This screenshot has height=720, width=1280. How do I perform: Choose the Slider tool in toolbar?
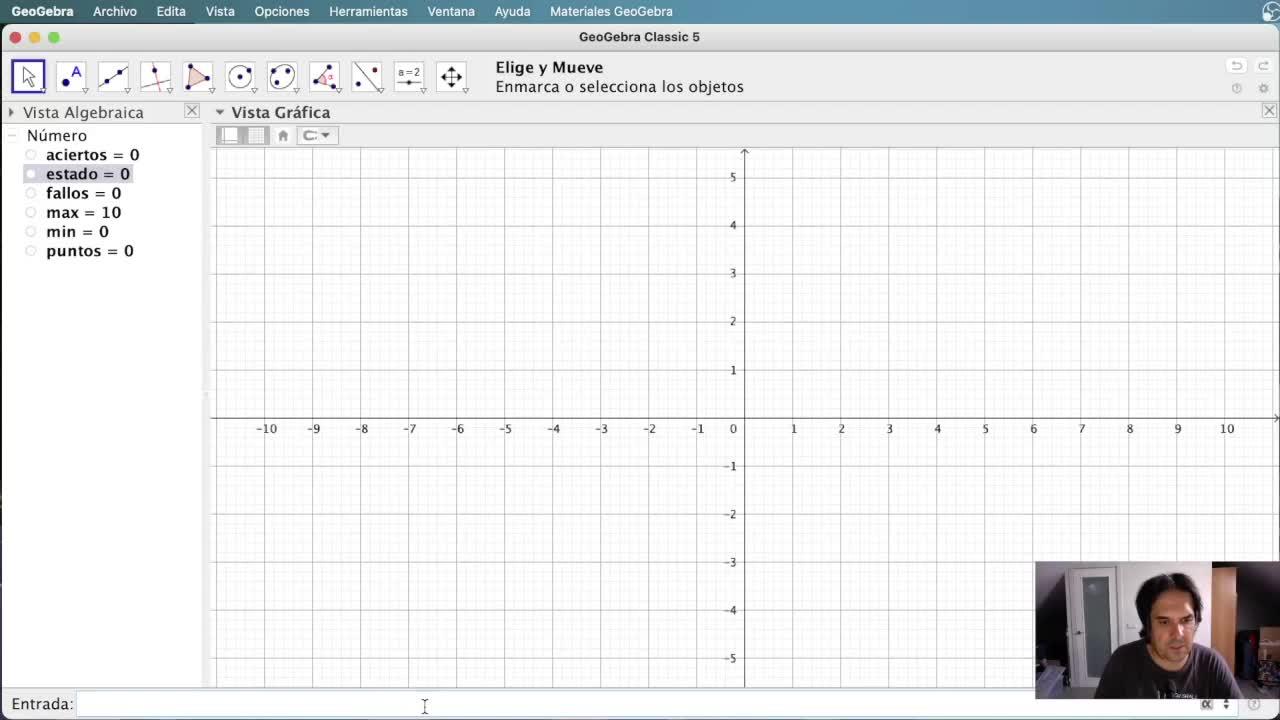(x=409, y=77)
